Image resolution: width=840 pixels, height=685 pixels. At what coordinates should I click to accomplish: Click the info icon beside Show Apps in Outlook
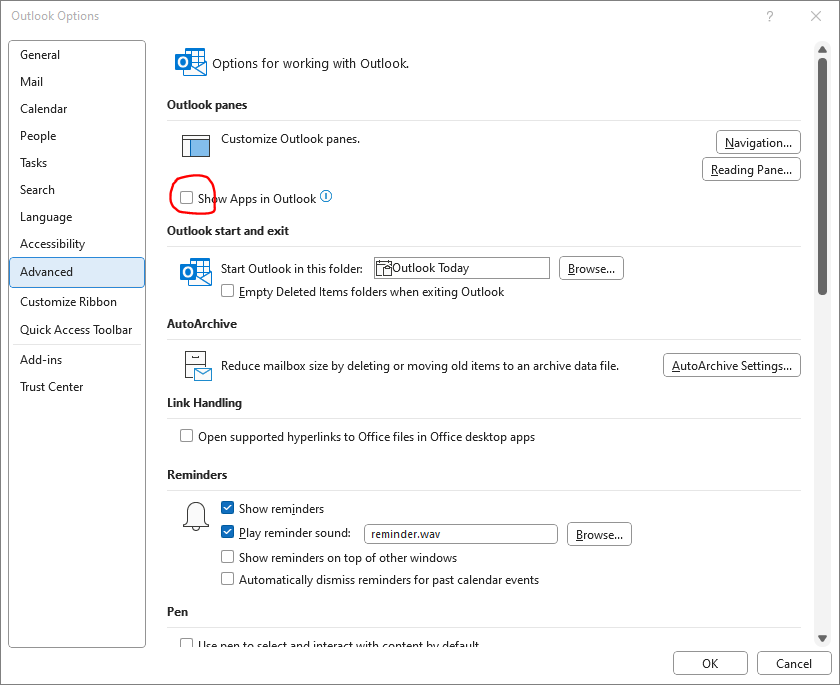(326, 197)
